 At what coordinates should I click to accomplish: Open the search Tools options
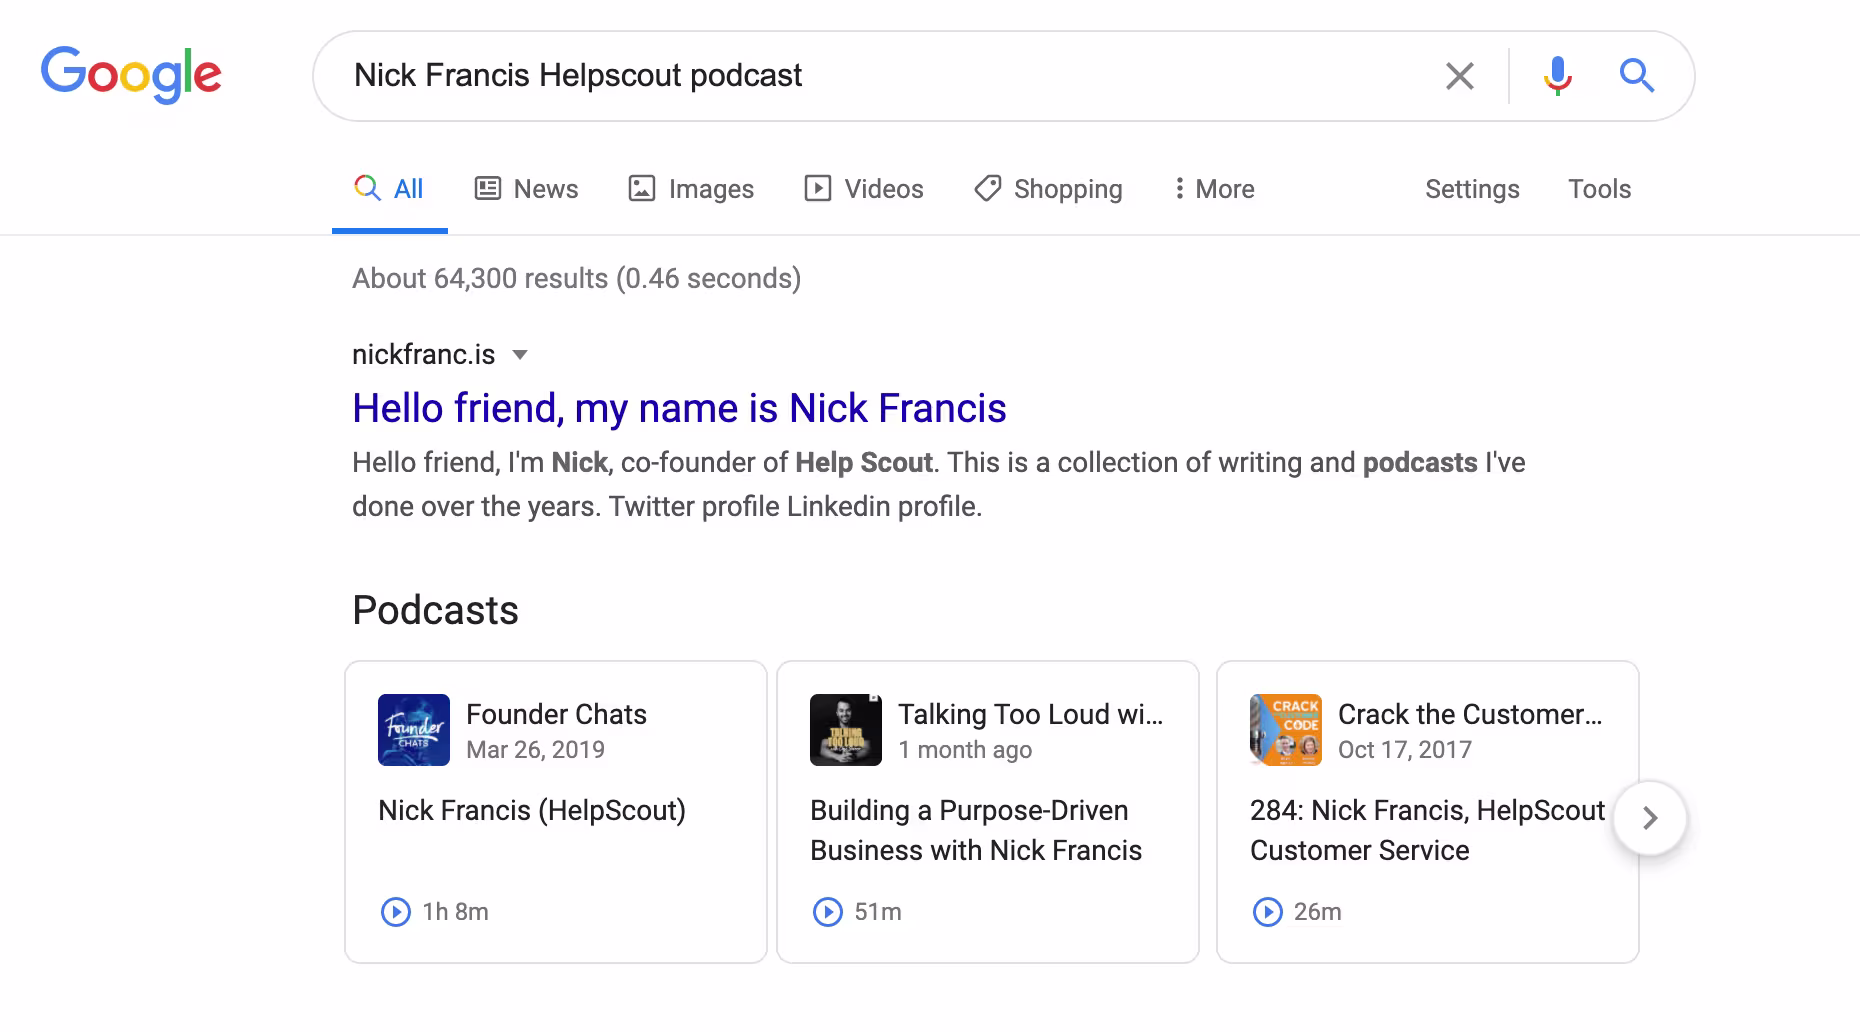click(1599, 189)
